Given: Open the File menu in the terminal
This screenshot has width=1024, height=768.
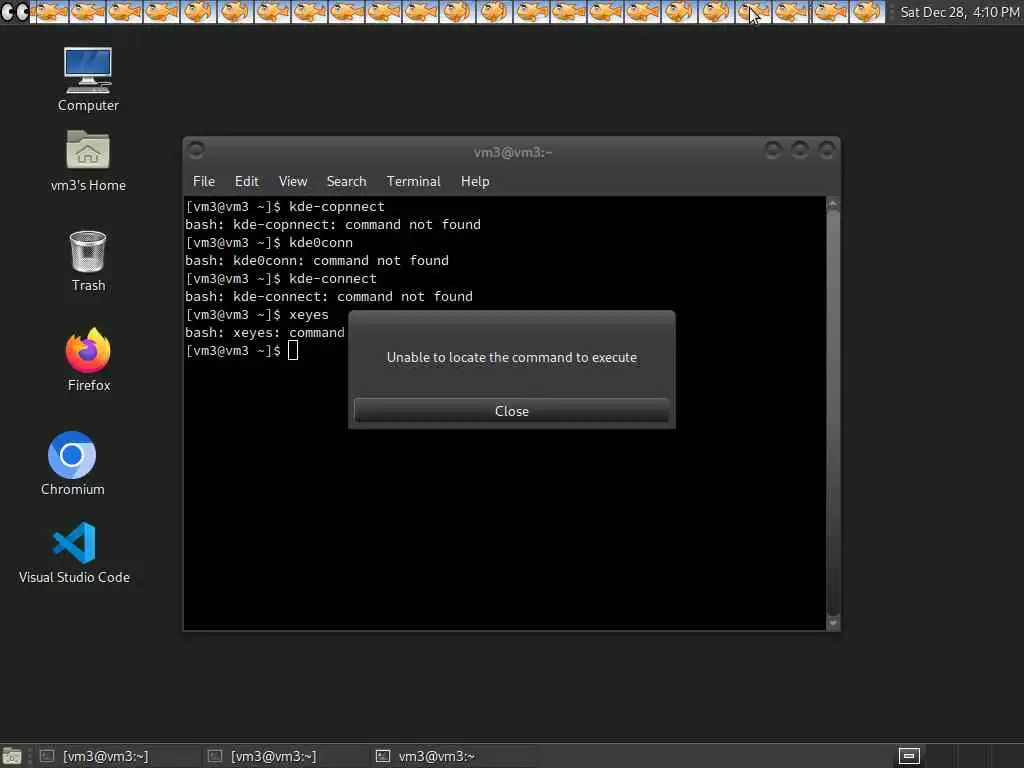Looking at the screenshot, I should click(x=204, y=182).
